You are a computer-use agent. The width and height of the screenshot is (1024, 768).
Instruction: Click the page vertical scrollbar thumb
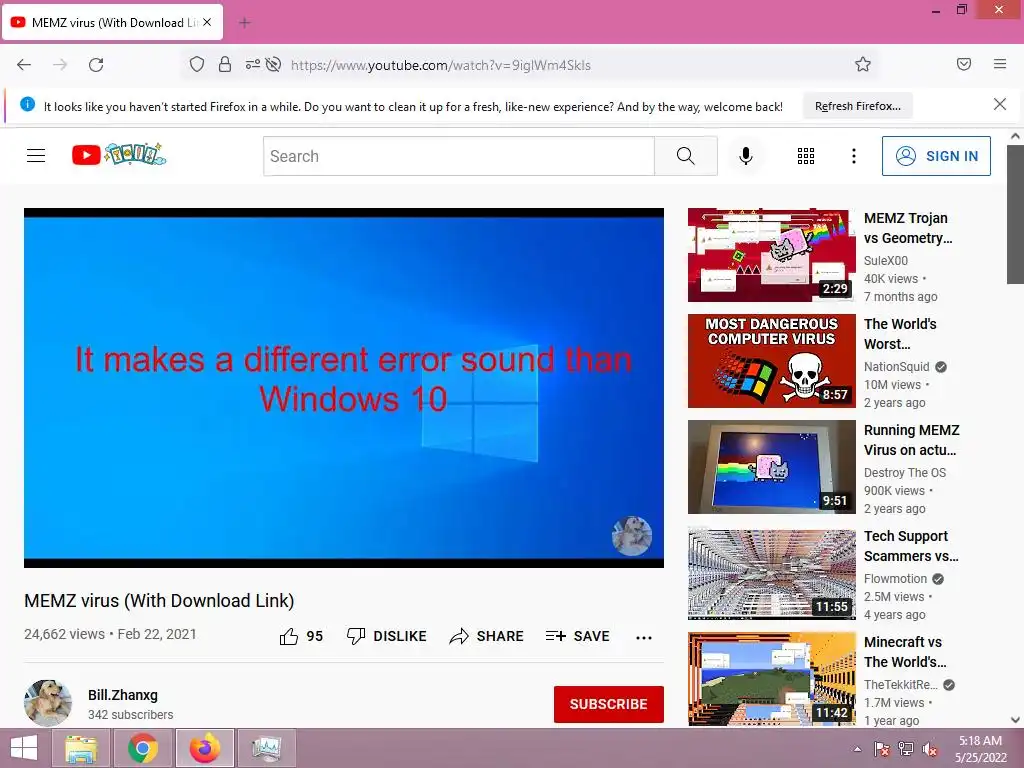point(1015,214)
